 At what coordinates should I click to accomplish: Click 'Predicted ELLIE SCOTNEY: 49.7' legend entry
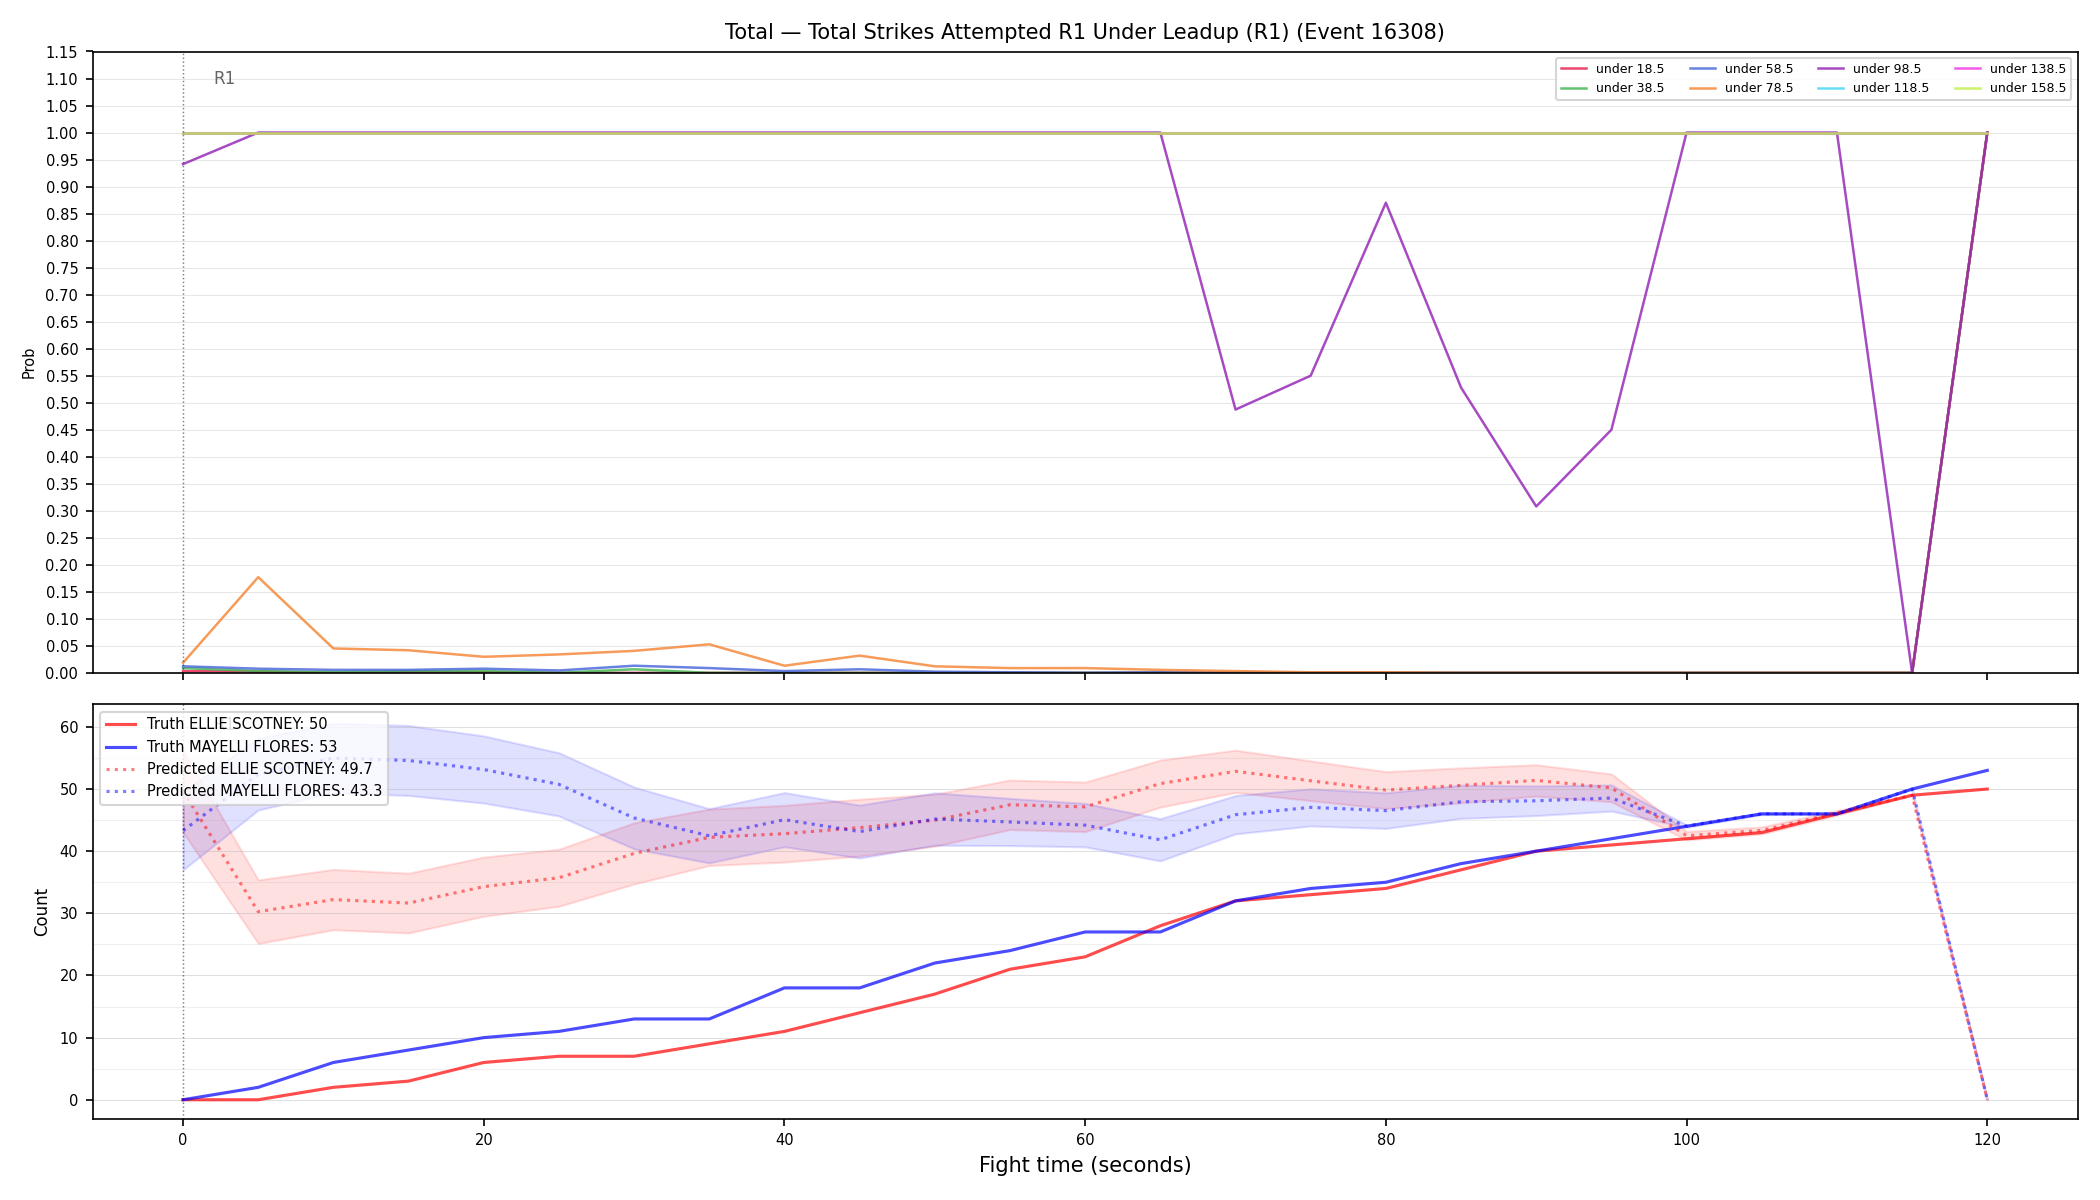coord(239,768)
